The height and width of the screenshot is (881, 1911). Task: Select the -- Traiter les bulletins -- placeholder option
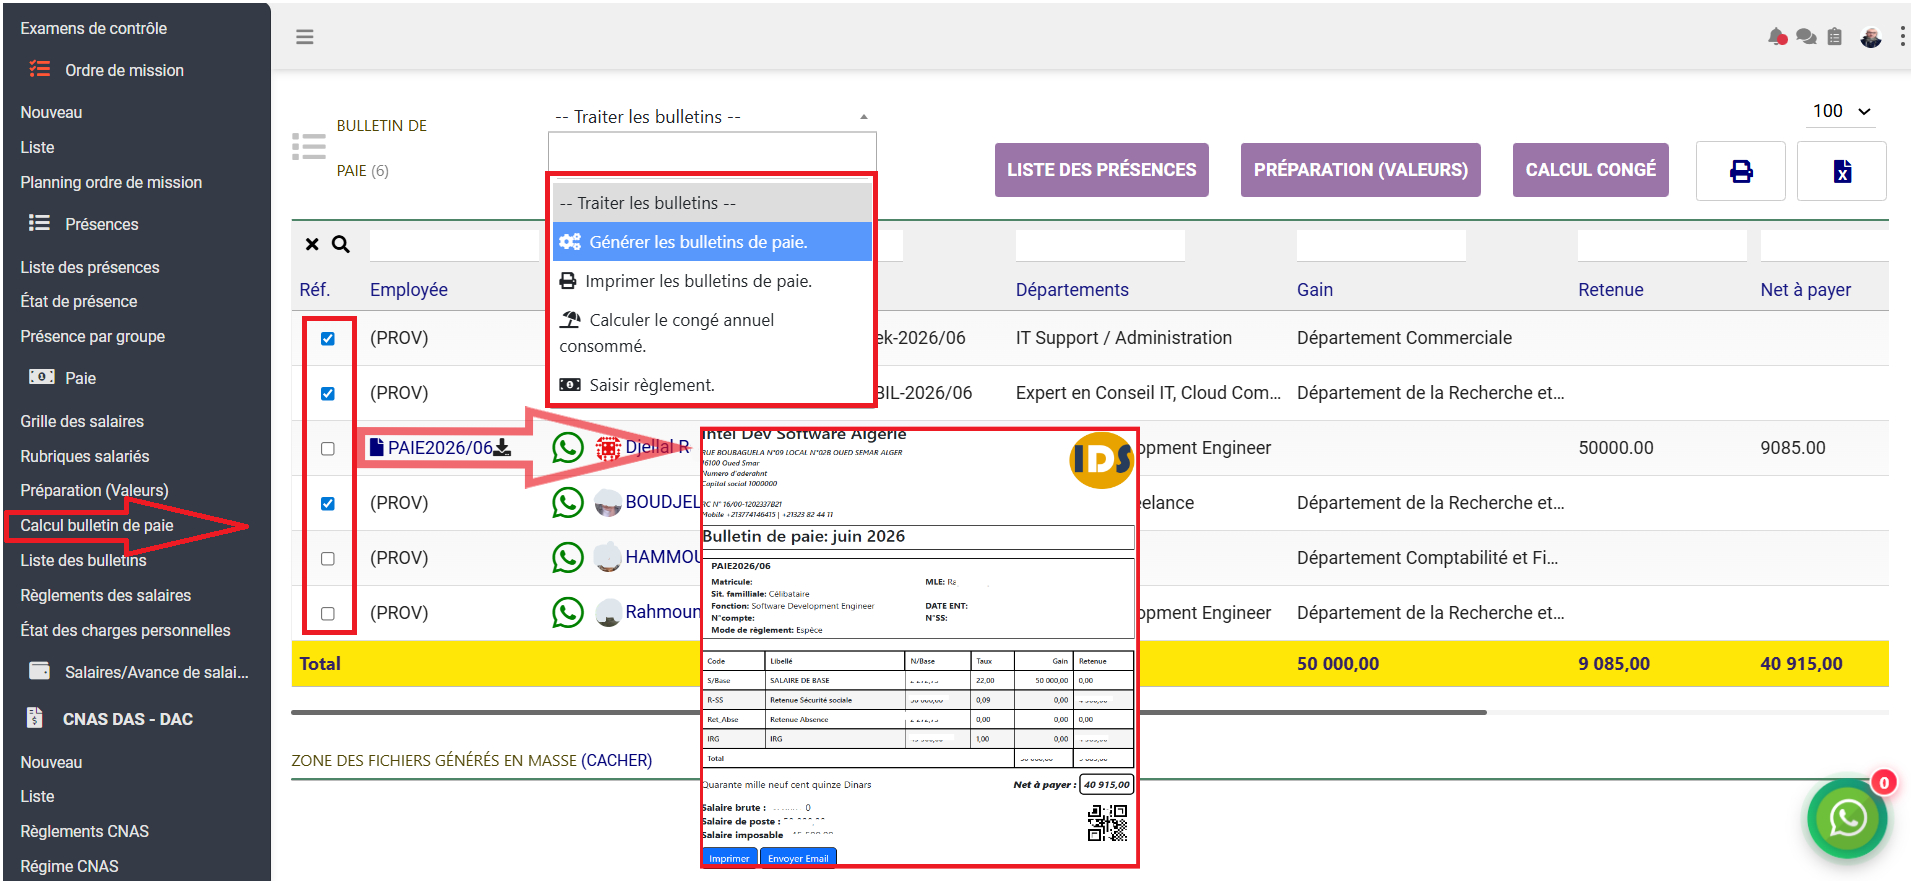coord(712,203)
